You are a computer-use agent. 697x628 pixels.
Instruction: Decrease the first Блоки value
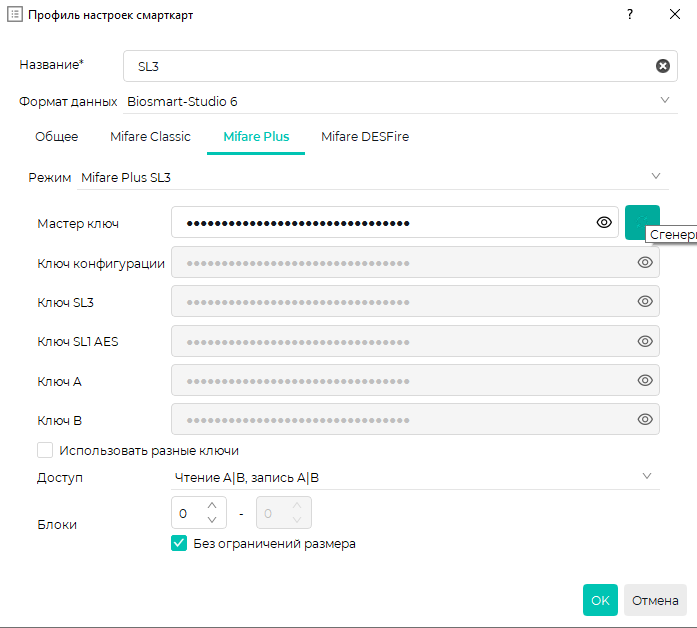pos(212,520)
